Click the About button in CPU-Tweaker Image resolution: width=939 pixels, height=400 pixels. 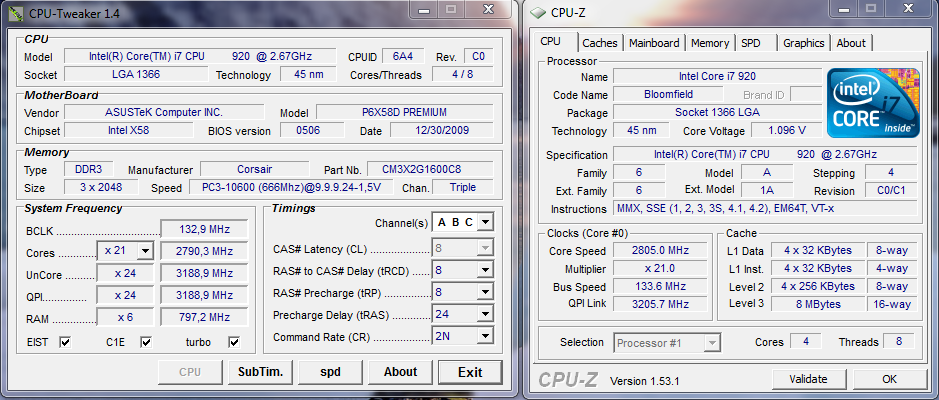400,372
